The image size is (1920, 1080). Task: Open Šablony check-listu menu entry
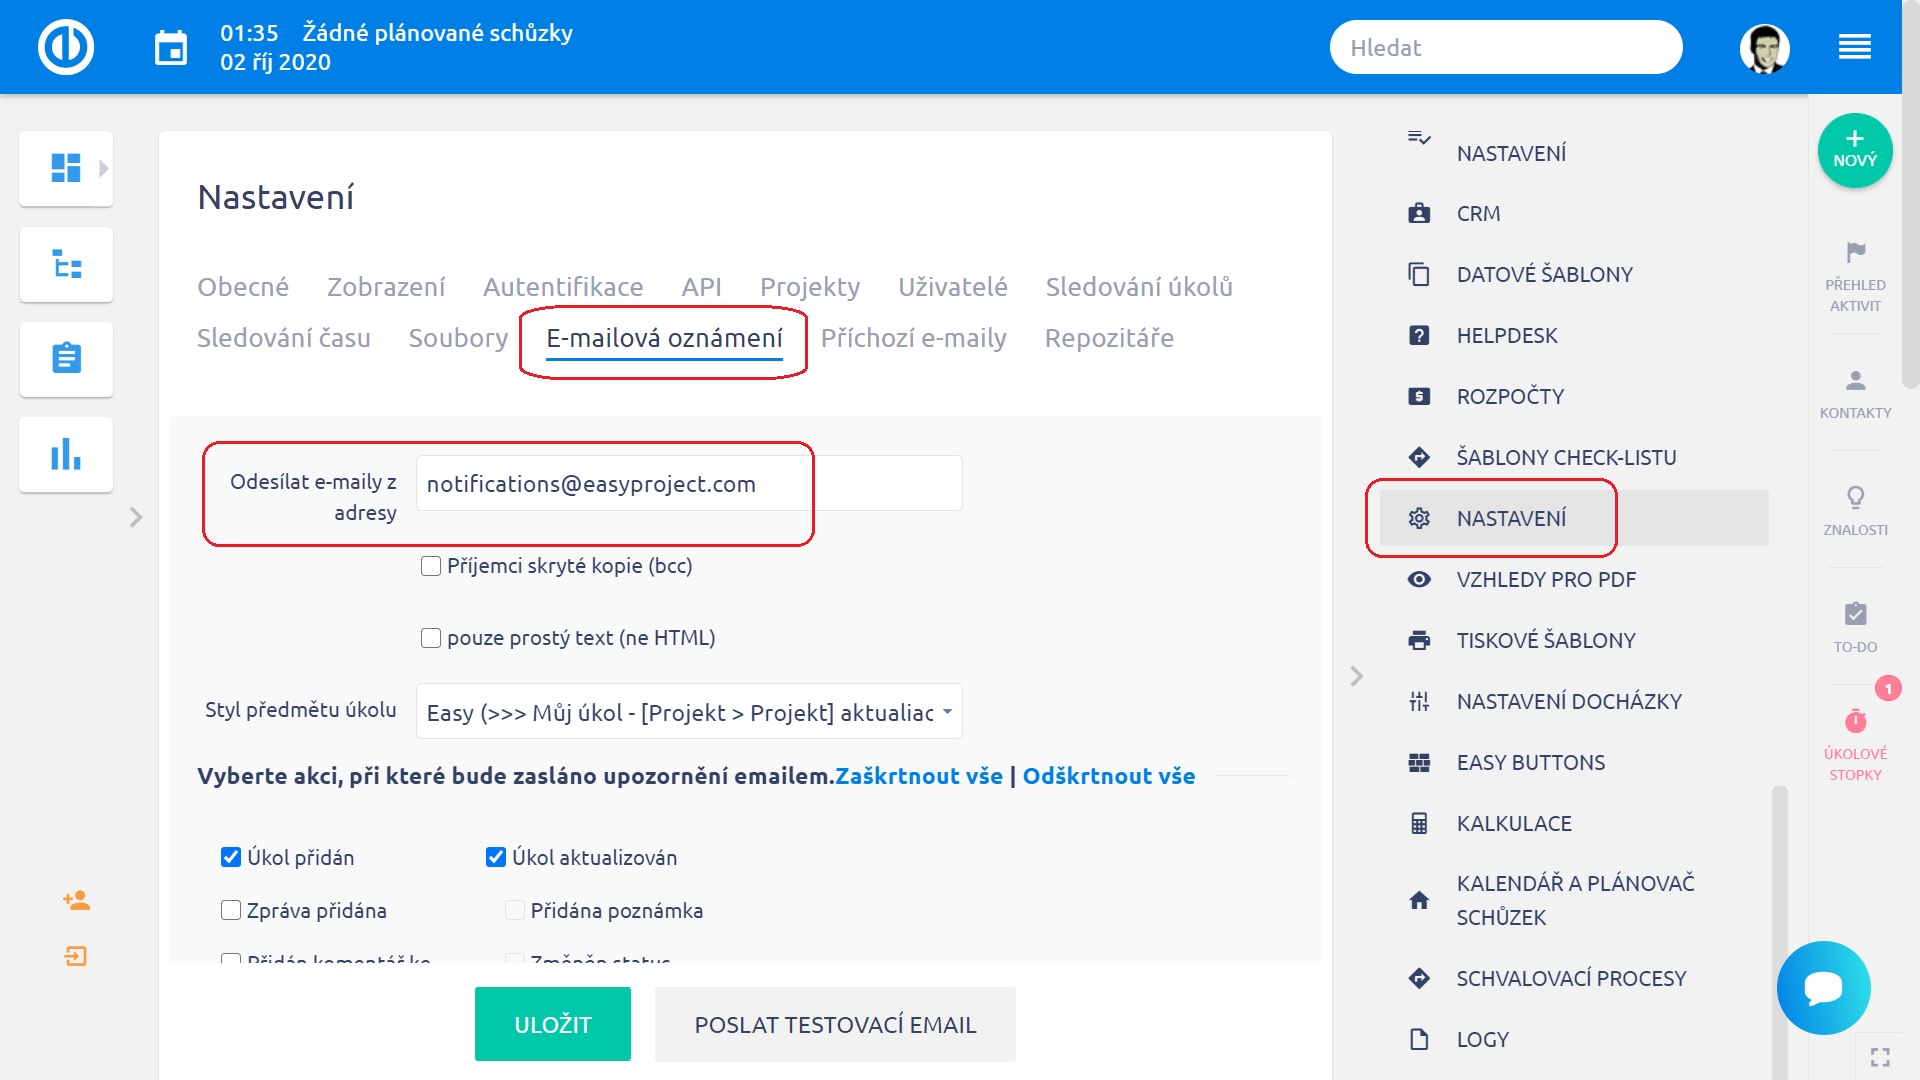tap(1568, 457)
